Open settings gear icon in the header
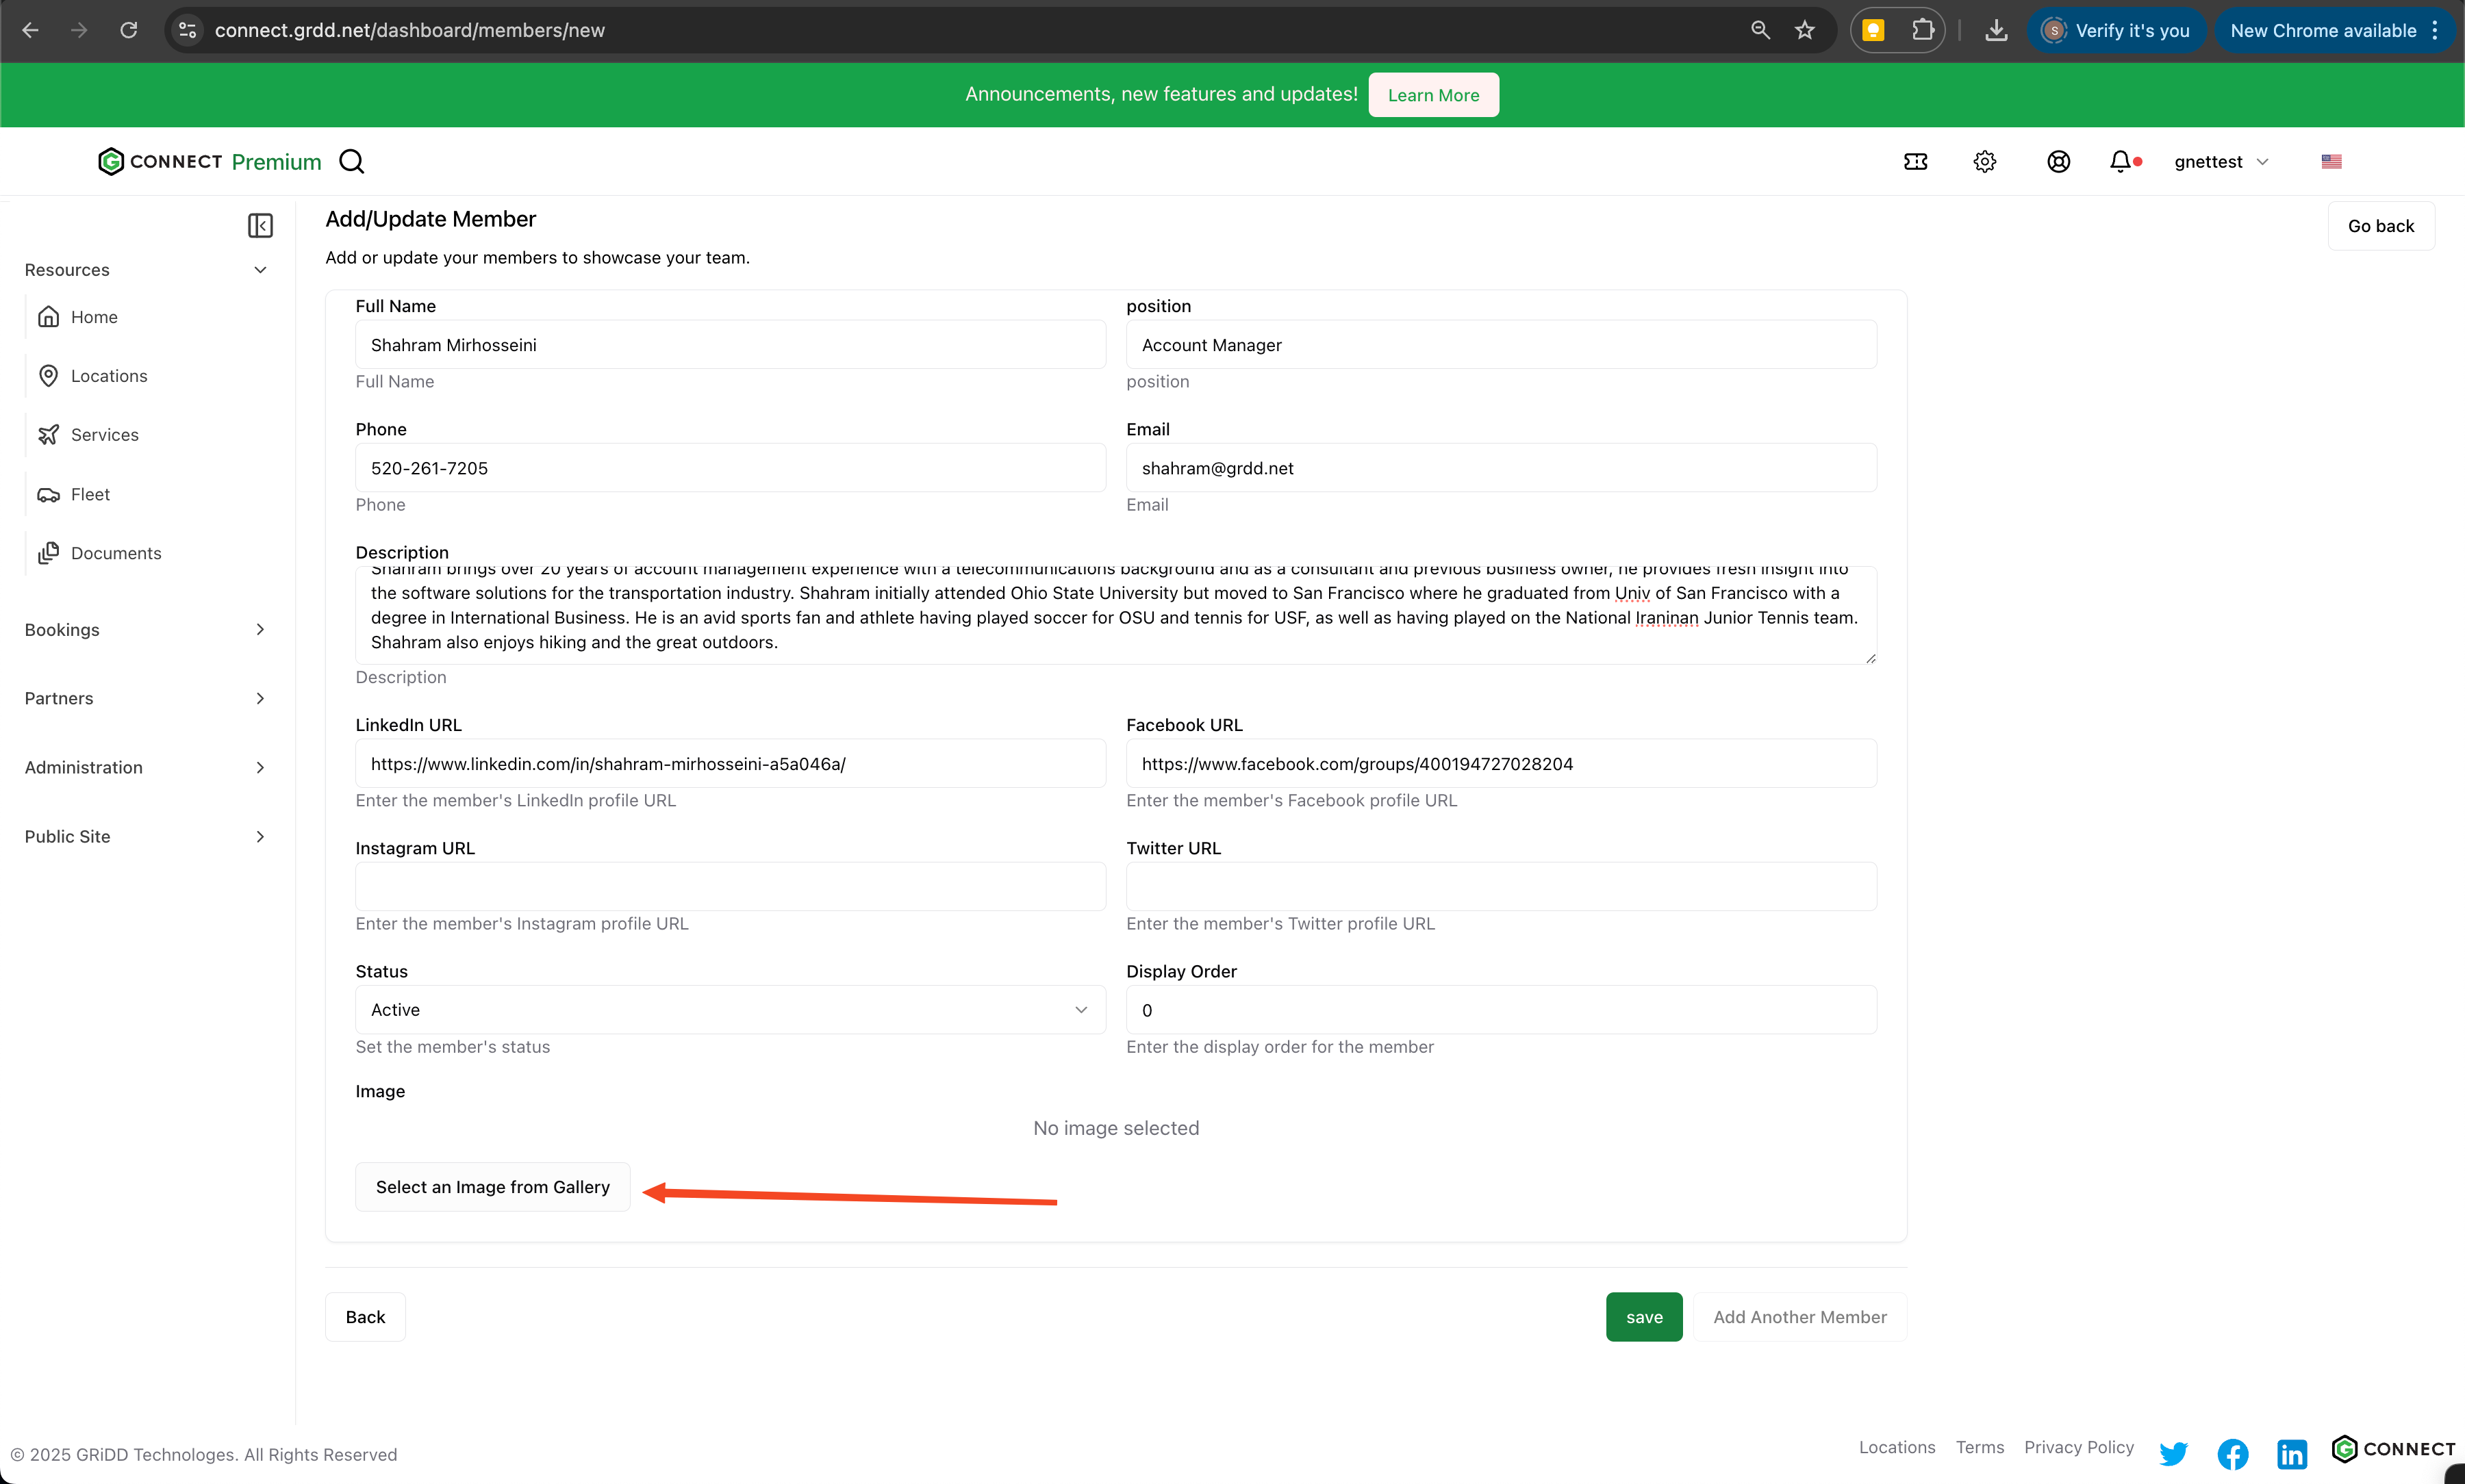The image size is (2465, 1484). click(1984, 161)
